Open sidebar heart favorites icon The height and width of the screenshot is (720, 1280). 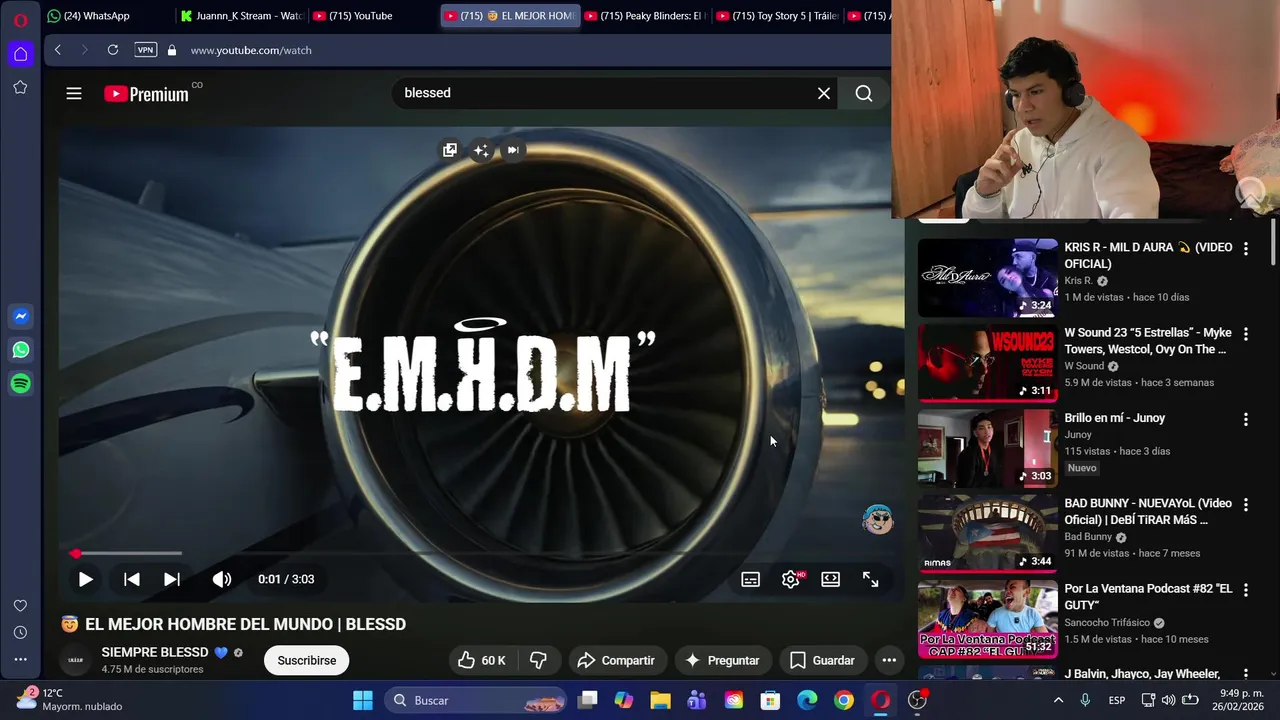pos(20,606)
